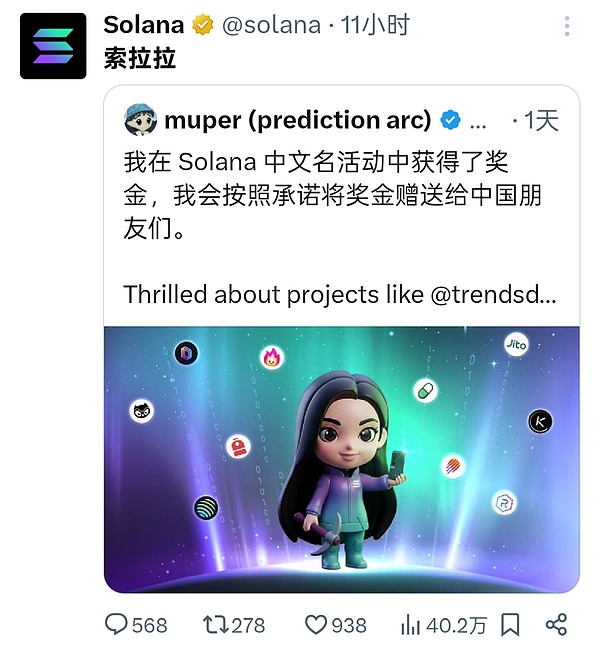Open the @solana handle link

pyautogui.click(x=271, y=25)
